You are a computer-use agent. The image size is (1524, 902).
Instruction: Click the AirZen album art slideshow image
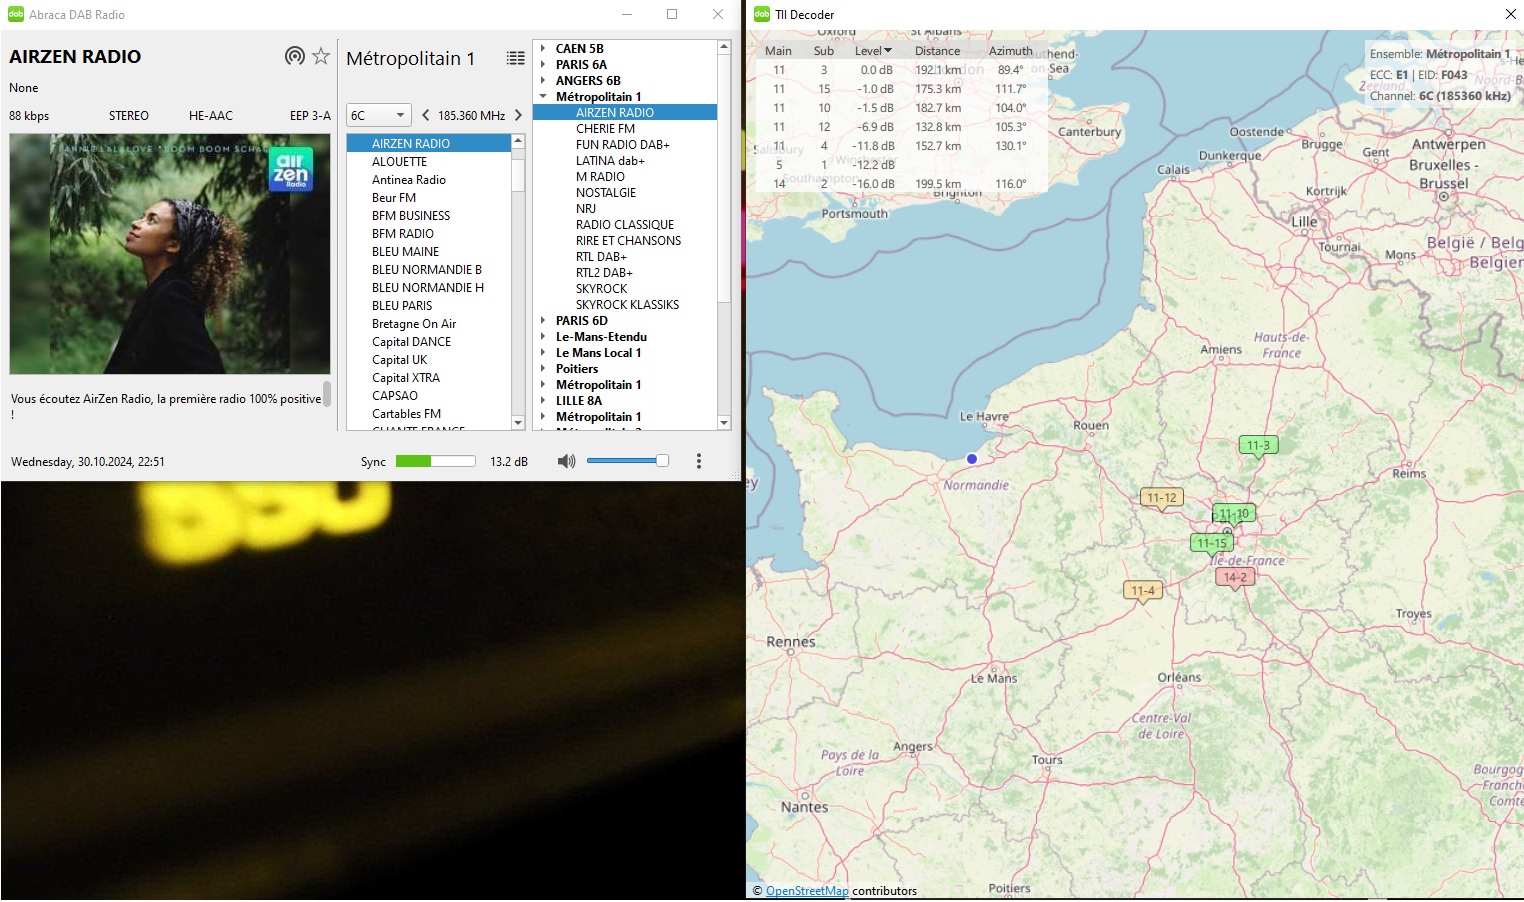pyautogui.click(x=170, y=254)
